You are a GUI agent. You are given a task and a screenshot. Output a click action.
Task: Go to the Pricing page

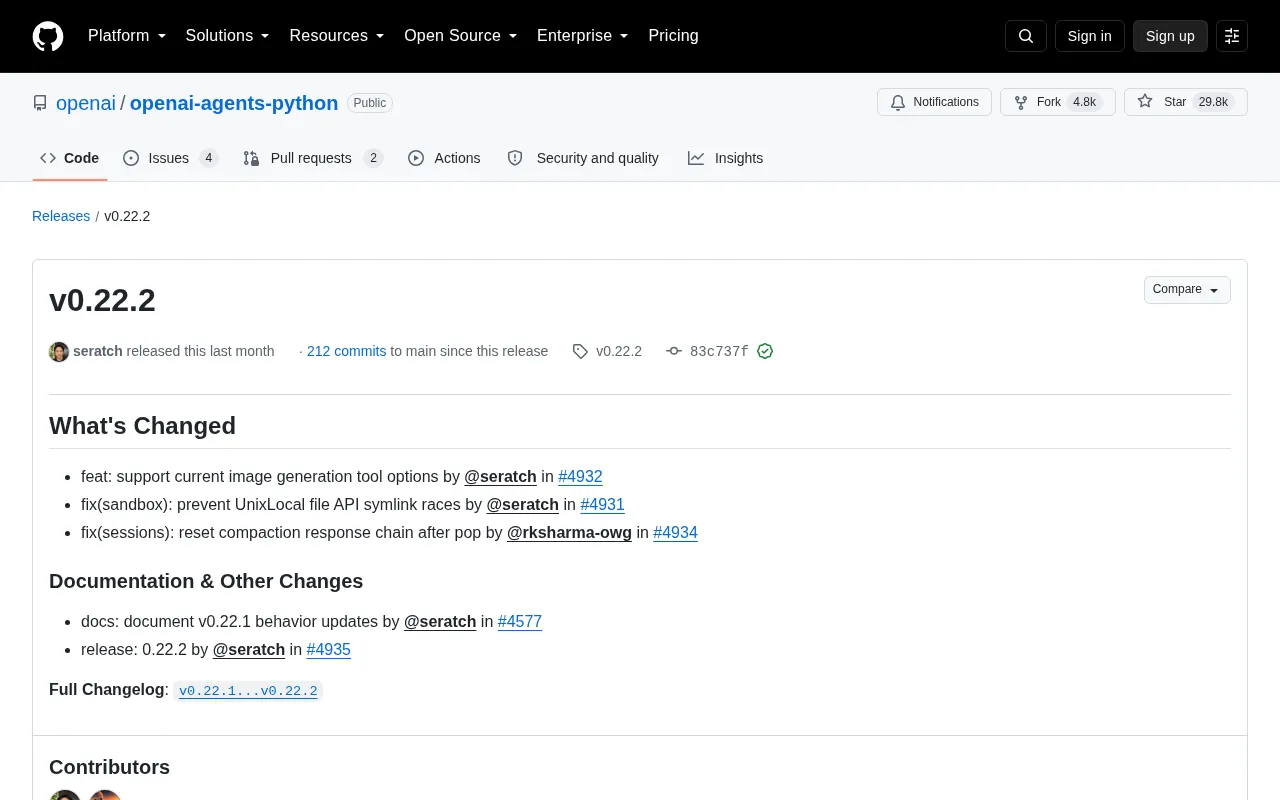click(x=673, y=36)
